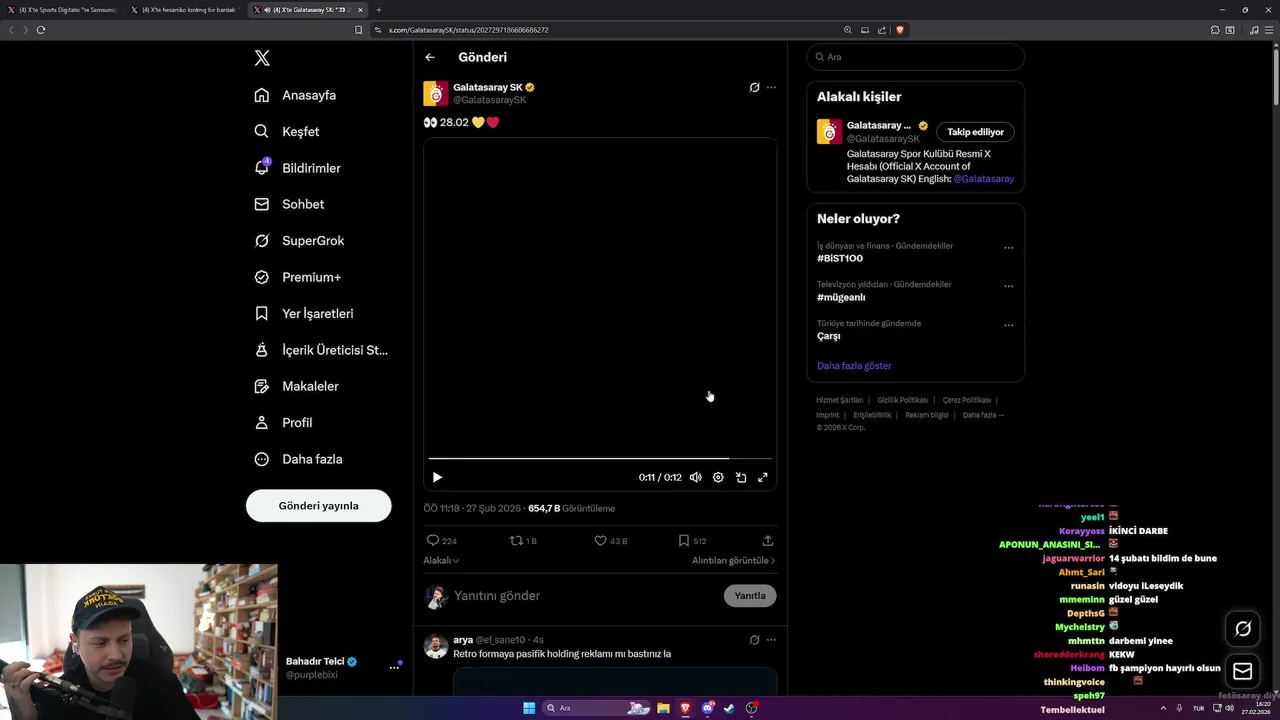Click the video progress bar
Viewport: 1280px width, 720px height.
(x=600, y=458)
